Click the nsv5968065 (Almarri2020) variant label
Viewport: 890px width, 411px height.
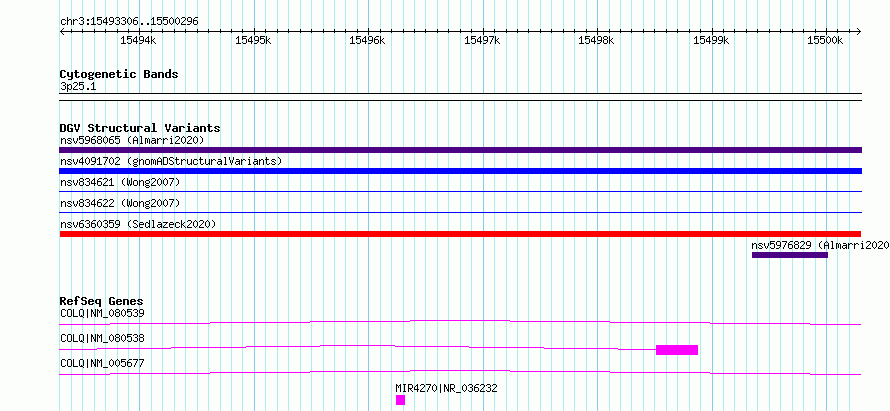click(x=132, y=140)
